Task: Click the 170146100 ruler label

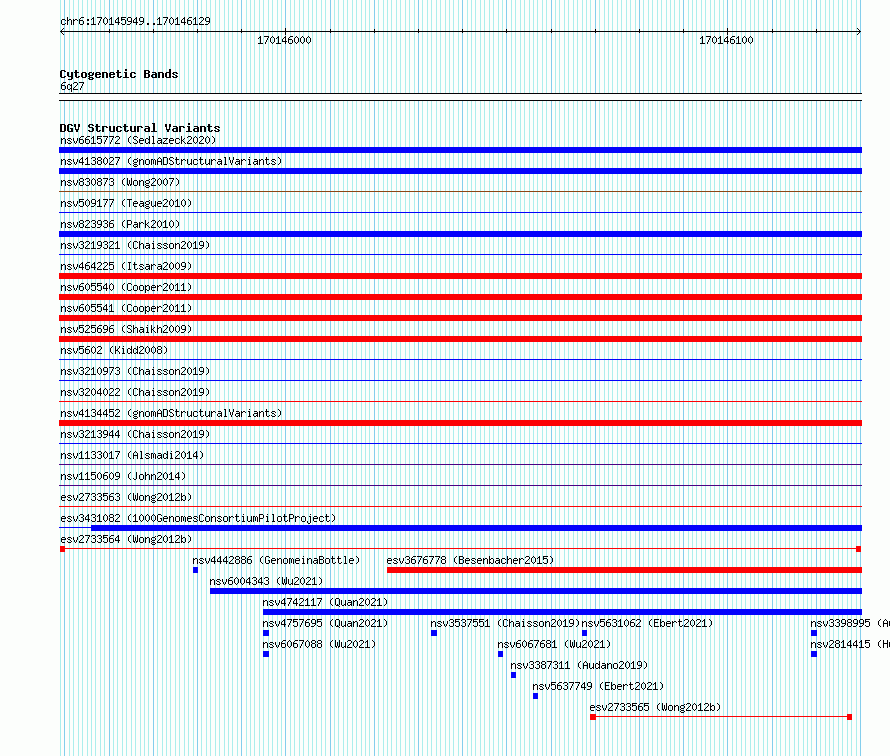Action: click(726, 40)
